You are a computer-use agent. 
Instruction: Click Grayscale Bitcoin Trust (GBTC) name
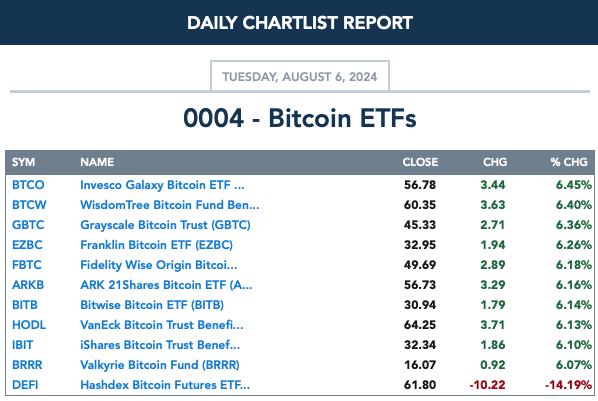tap(165, 225)
